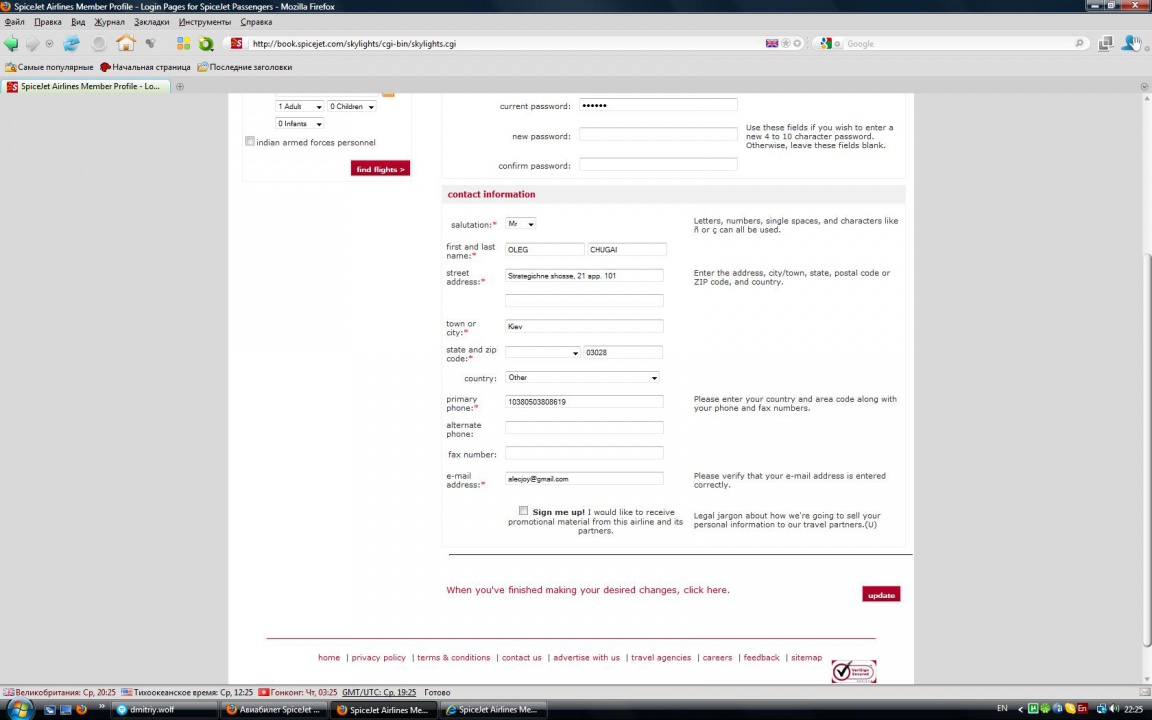This screenshot has height=720, width=1152.
Task: Open a new tab with plus icon
Action: 180,87
